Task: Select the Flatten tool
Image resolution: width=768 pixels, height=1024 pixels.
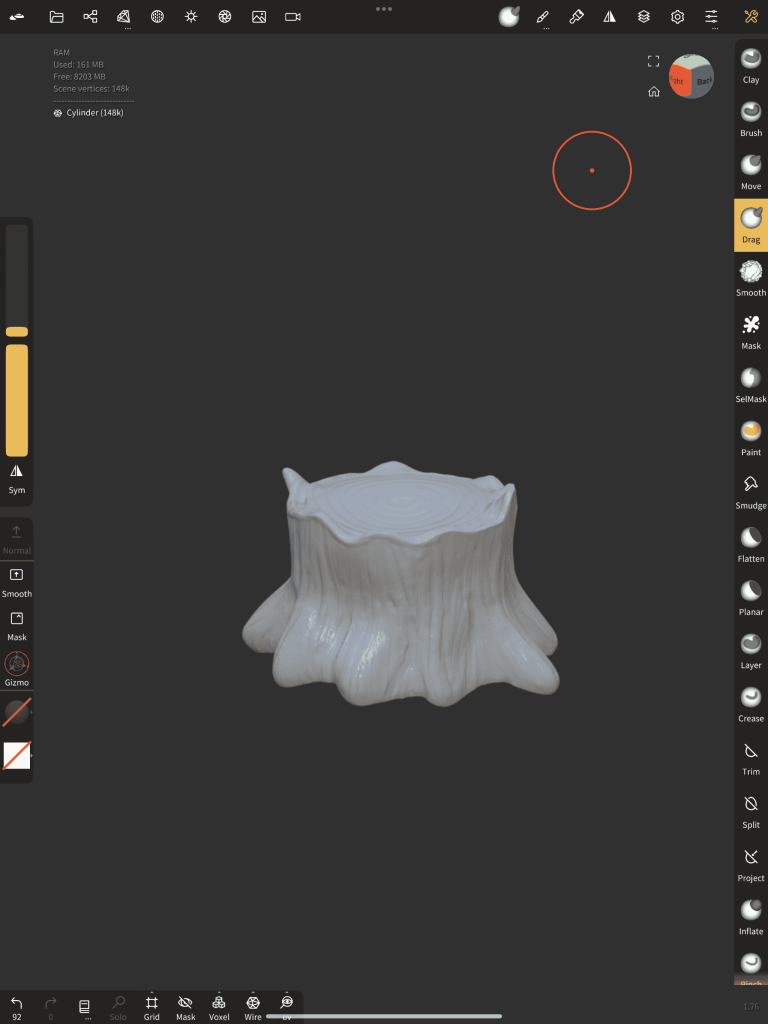Action: (x=750, y=543)
